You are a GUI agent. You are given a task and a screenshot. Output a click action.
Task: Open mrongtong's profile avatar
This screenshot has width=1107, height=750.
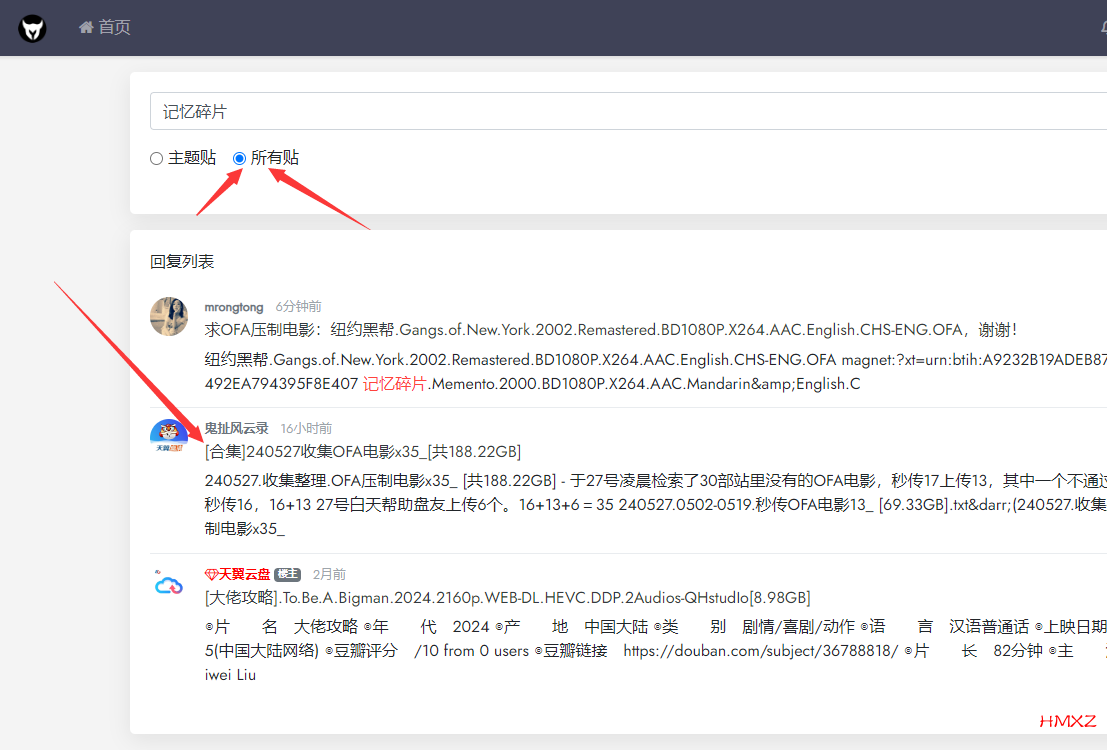click(x=169, y=316)
